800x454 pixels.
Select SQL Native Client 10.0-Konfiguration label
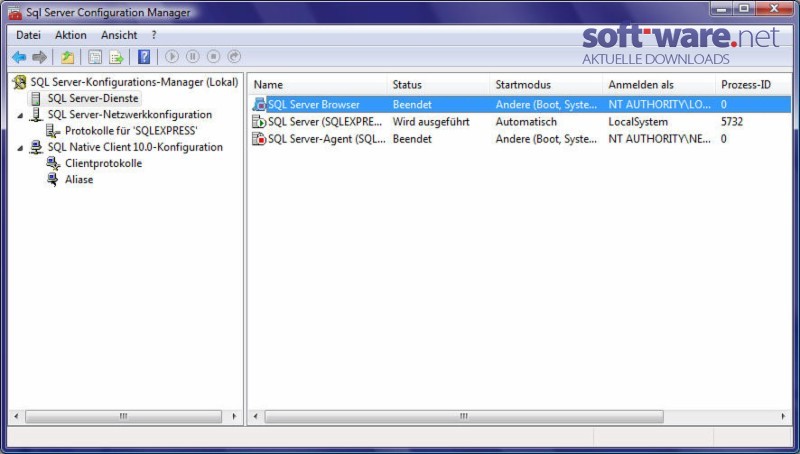[135, 147]
